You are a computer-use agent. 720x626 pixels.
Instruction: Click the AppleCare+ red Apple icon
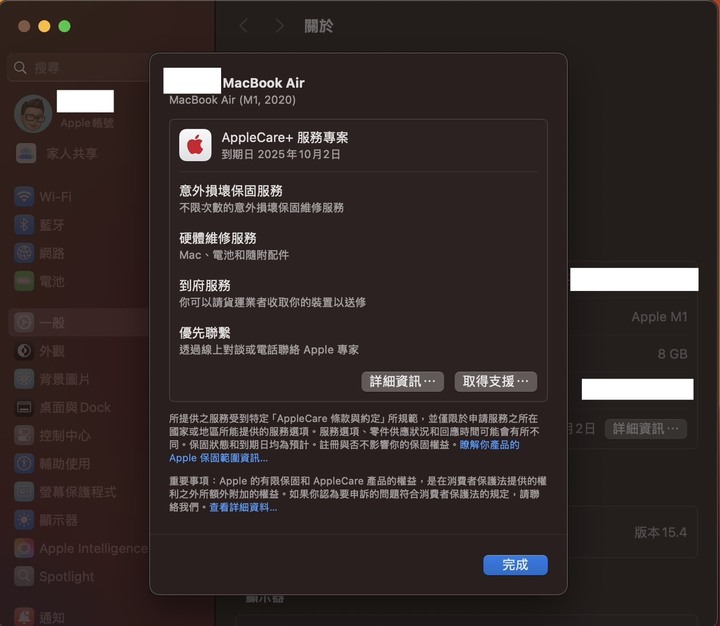tap(195, 145)
